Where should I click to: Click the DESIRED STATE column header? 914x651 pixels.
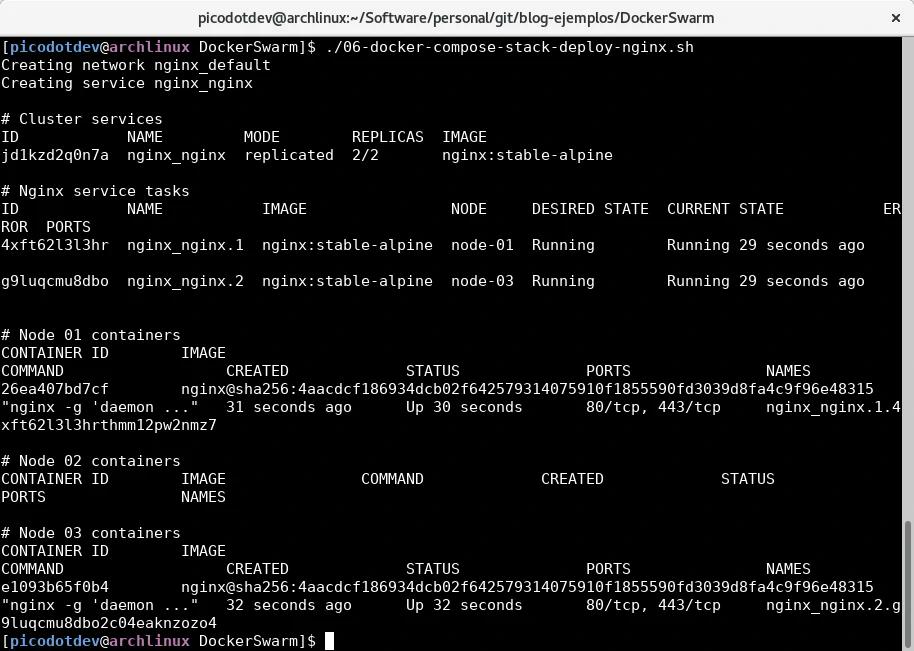tap(590, 209)
